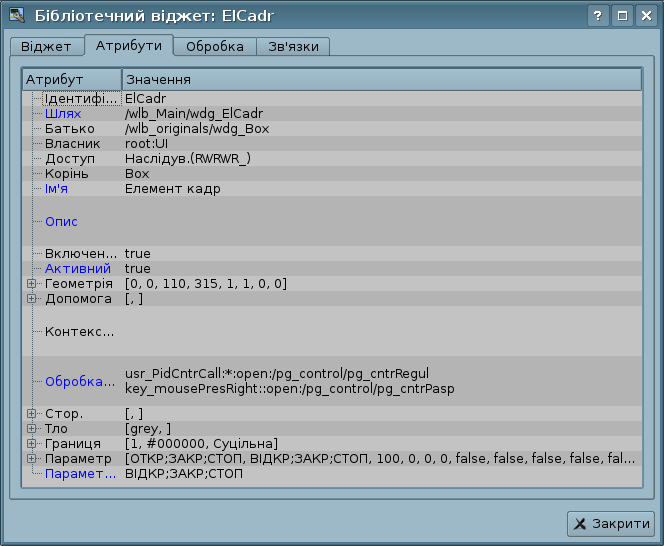Image resolution: width=664 pixels, height=546 pixels.
Task: Expand the Геометрія attribute row
Action: tap(32, 284)
